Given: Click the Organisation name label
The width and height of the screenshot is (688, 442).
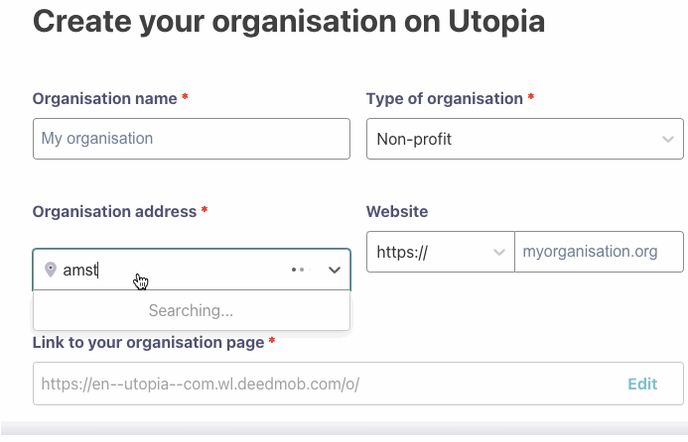Looking at the screenshot, I should click(x=105, y=99).
